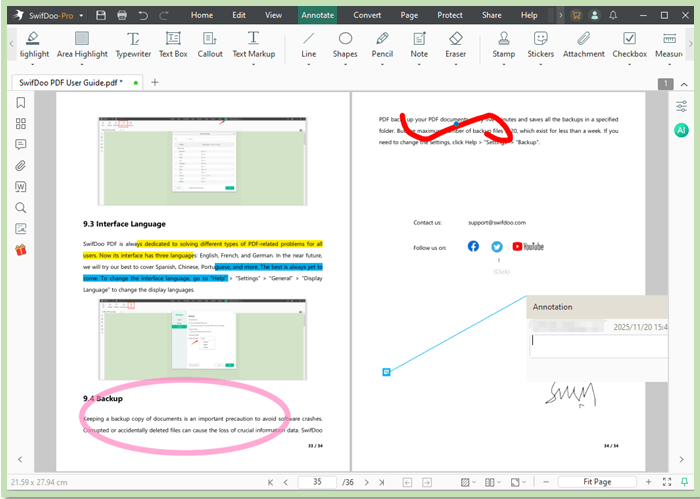Open the Word conversion sidebar icon
The width and height of the screenshot is (700, 499).
(x=21, y=187)
